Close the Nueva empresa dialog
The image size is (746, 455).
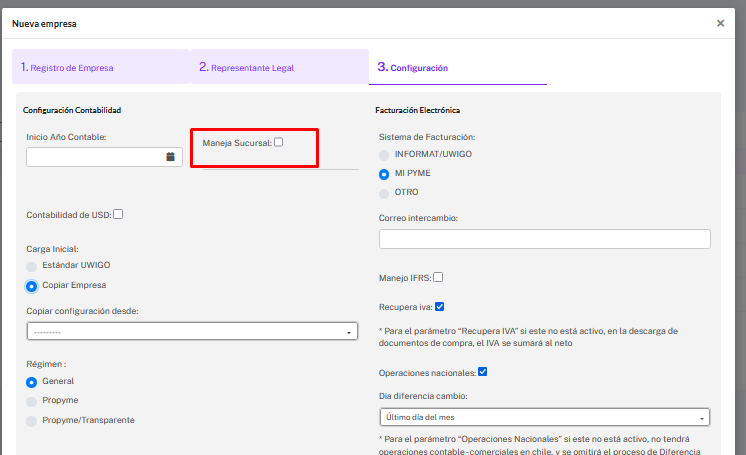[x=720, y=23]
